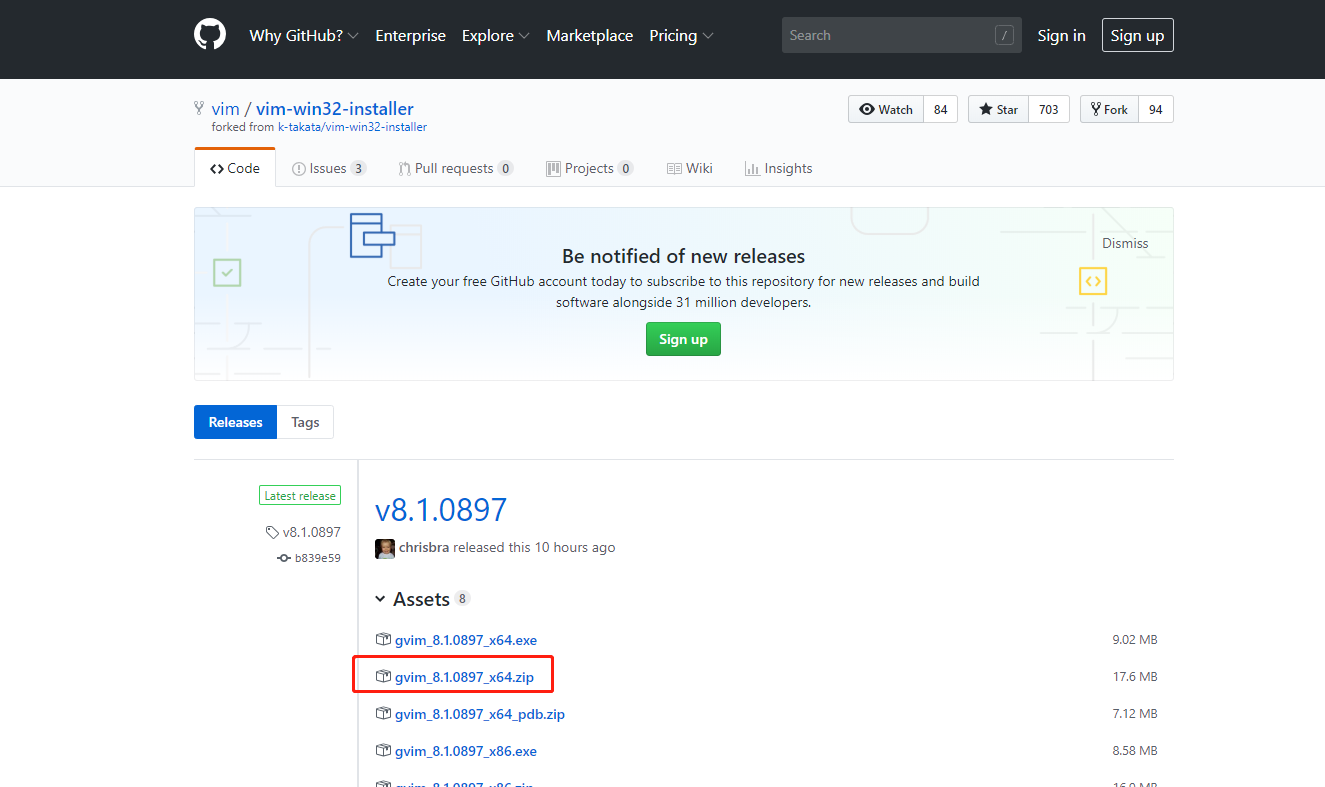This screenshot has width=1325, height=787.
Task: Click the Sign up button in header
Action: click(x=1137, y=35)
